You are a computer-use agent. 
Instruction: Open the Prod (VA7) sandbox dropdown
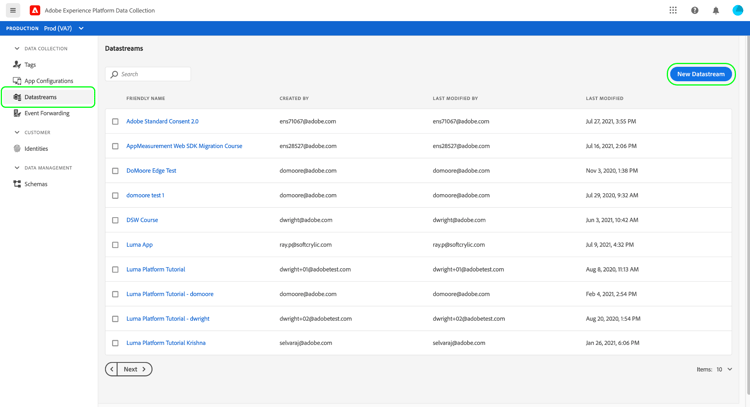pyautogui.click(x=63, y=28)
